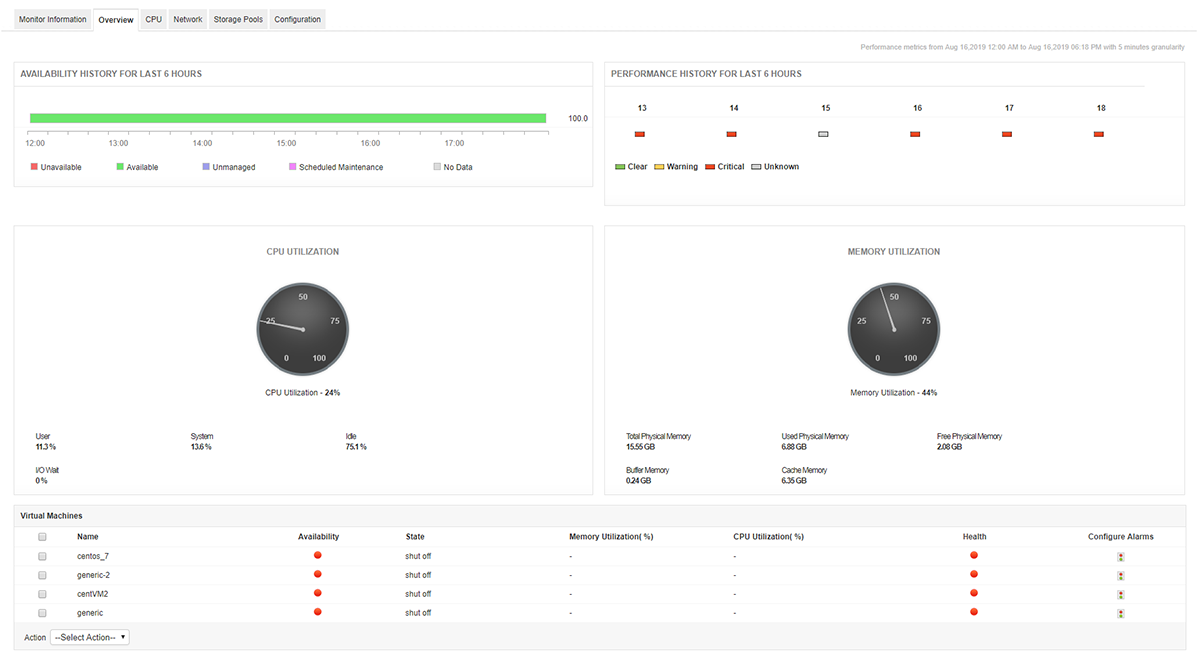Check the checkbox next to centos_7
This screenshot has height=656, width=1200.
(x=42, y=555)
